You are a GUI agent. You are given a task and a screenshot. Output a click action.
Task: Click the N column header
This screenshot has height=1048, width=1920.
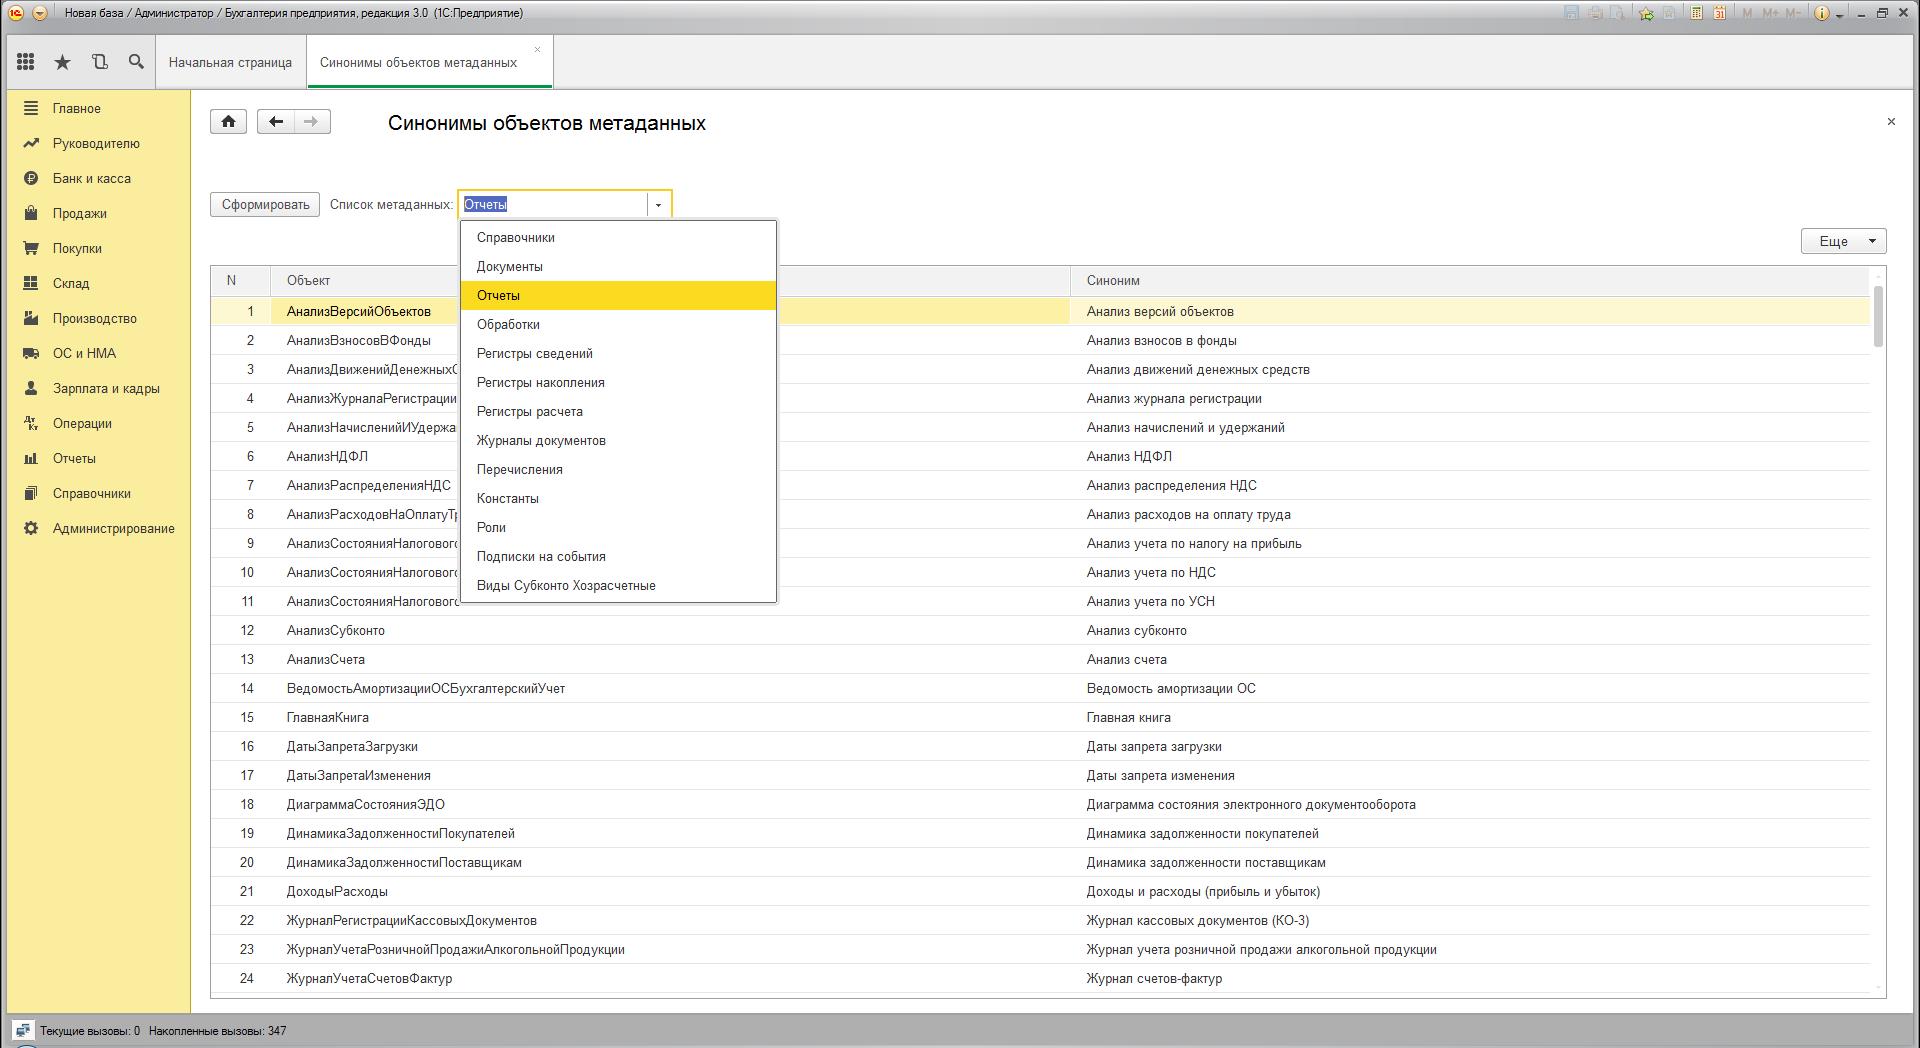click(240, 281)
